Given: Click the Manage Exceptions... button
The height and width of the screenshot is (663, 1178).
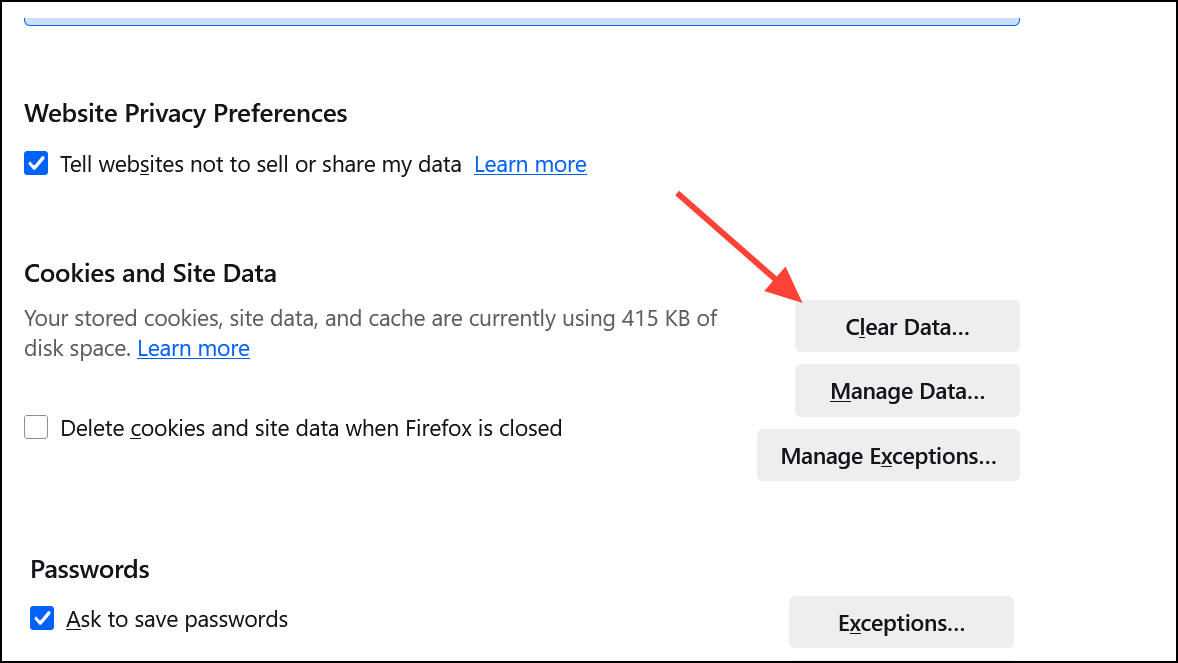Looking at the screenshot, I should 888,456.
